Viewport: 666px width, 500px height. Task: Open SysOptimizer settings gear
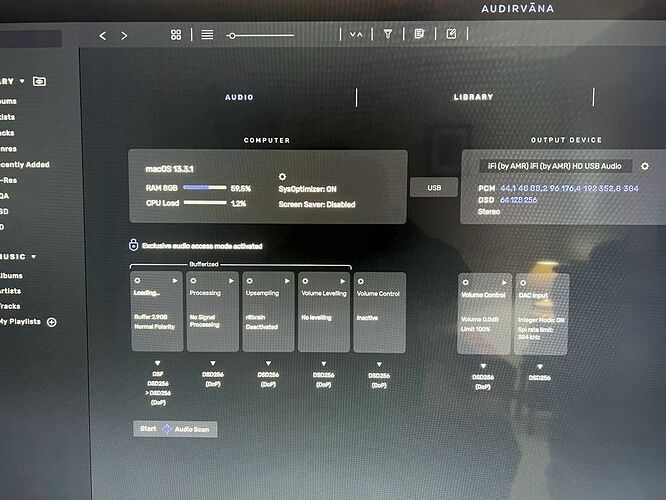coord(282,176)
